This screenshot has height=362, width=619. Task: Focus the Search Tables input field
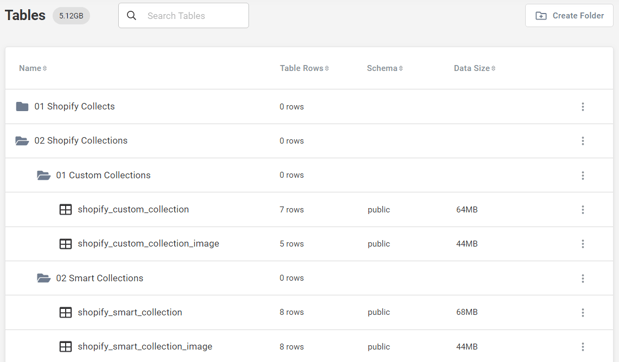(184, 15)
